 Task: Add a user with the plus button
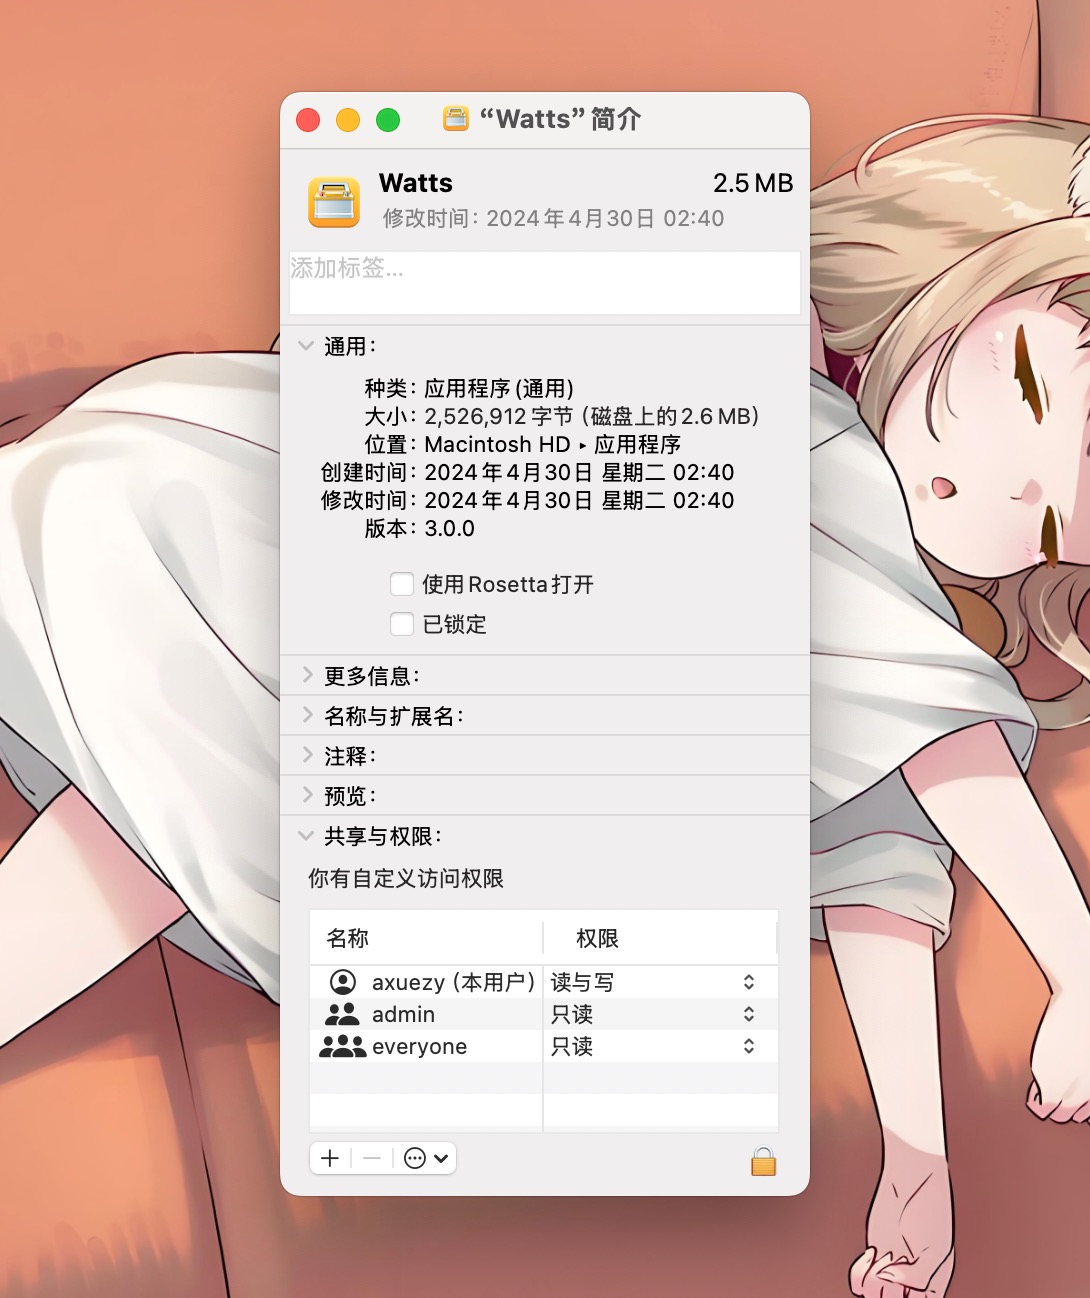[x=330, y=1158]
